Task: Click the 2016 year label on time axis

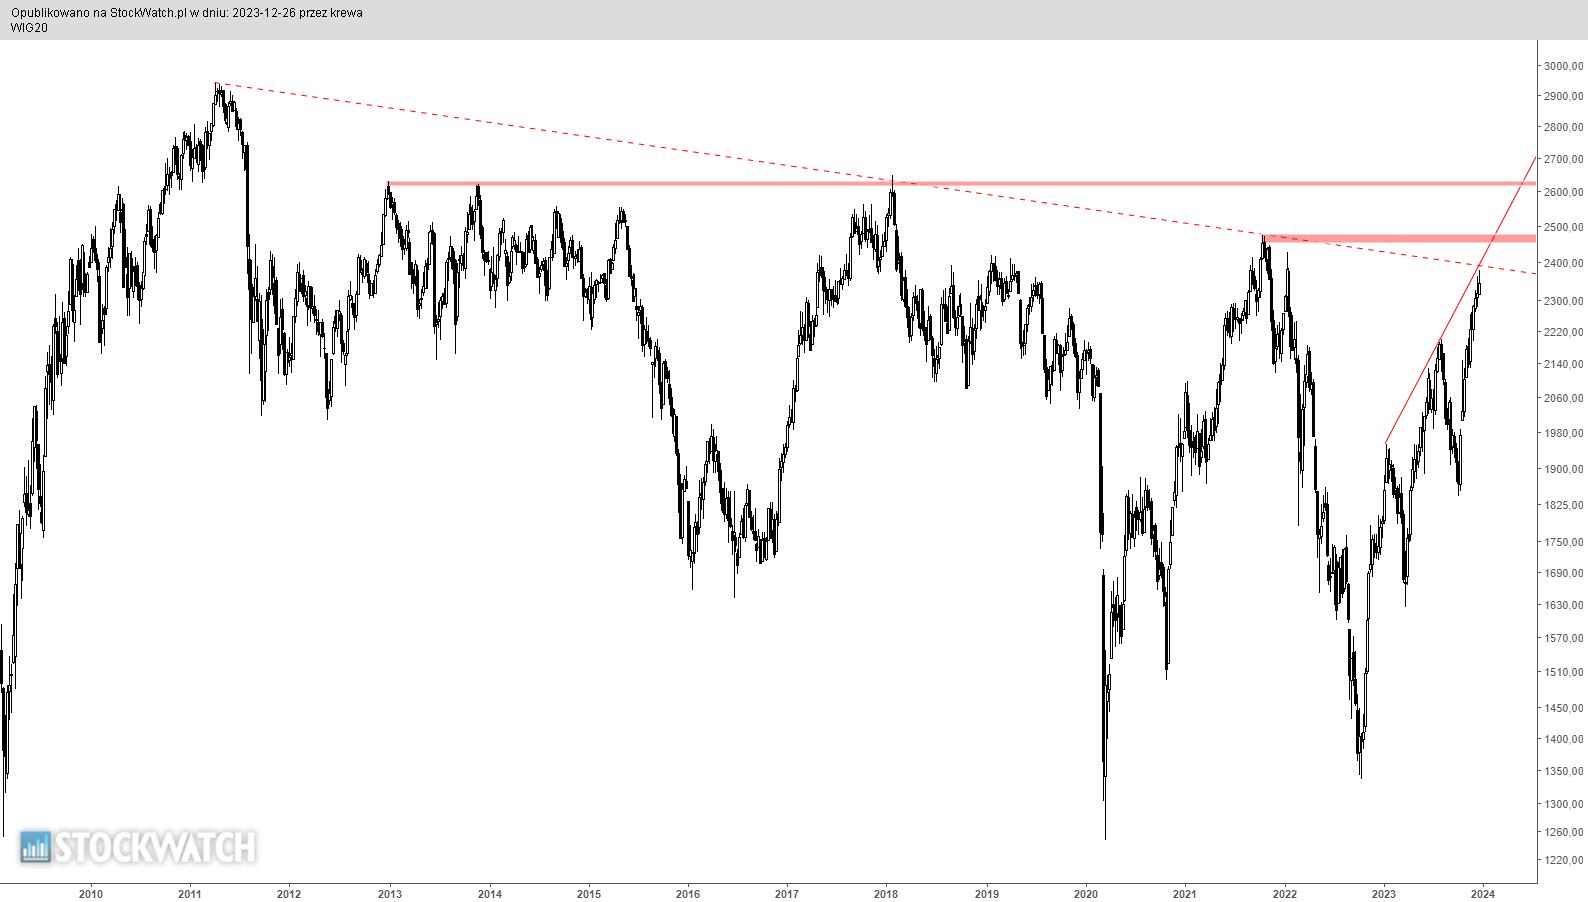Action: tap(688, 894)
